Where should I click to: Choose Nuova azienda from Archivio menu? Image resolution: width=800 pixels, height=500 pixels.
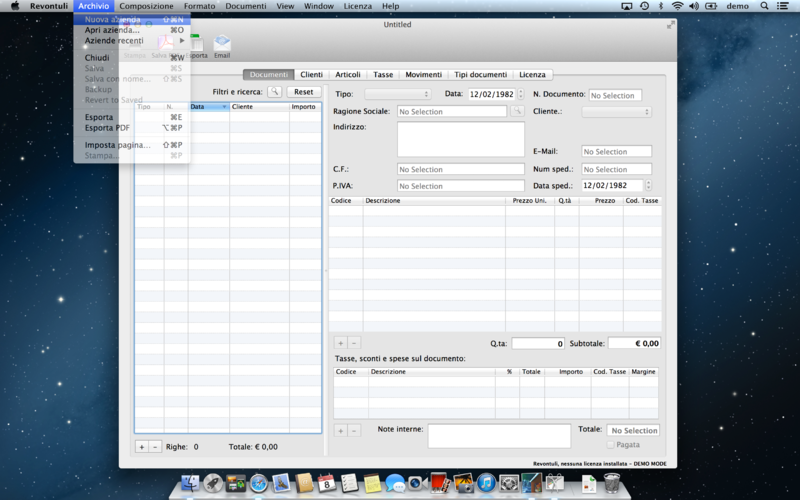point(132,19)
